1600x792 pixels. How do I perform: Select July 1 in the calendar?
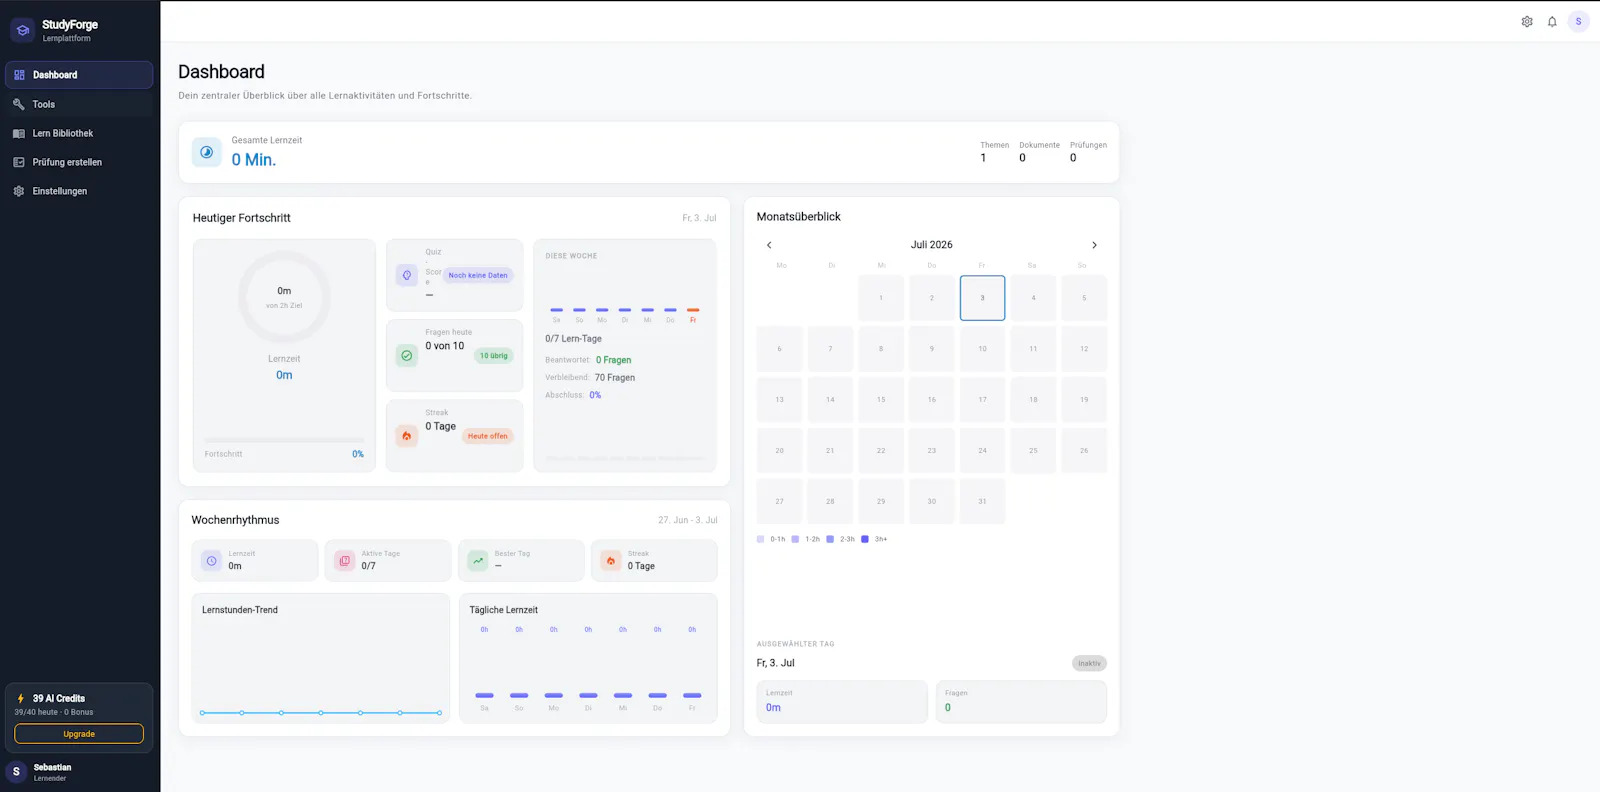click(x=881, y=298)
